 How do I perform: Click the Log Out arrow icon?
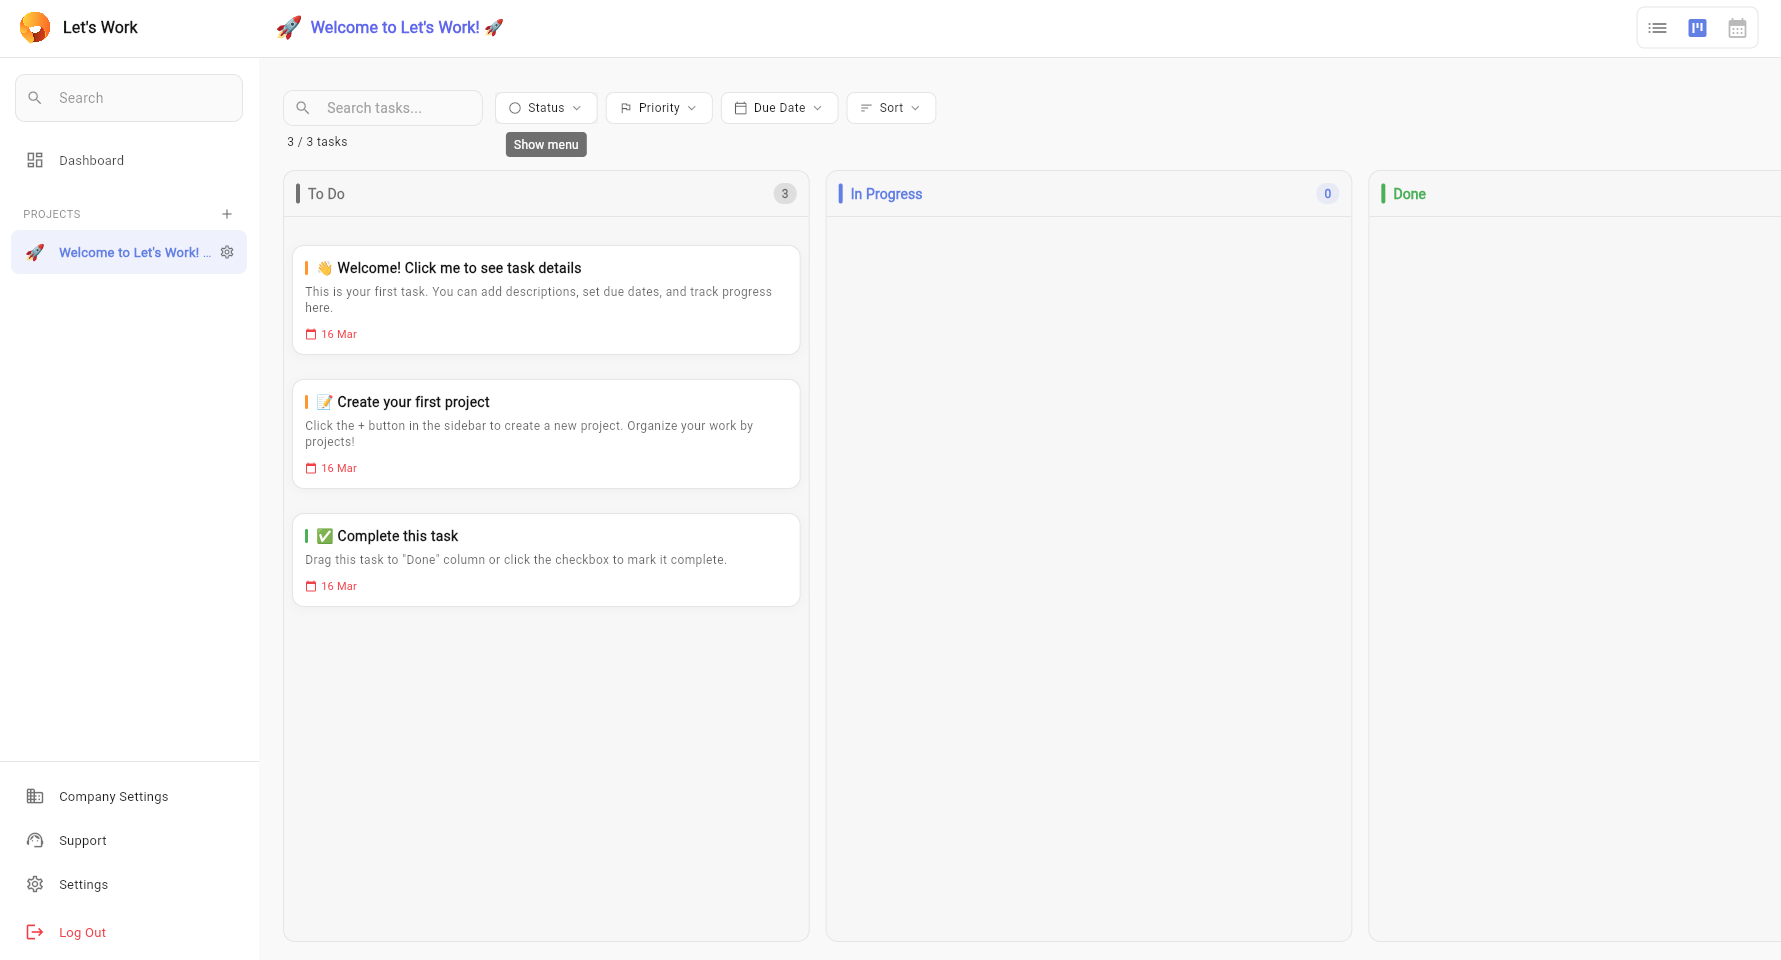tap(35, 932)
